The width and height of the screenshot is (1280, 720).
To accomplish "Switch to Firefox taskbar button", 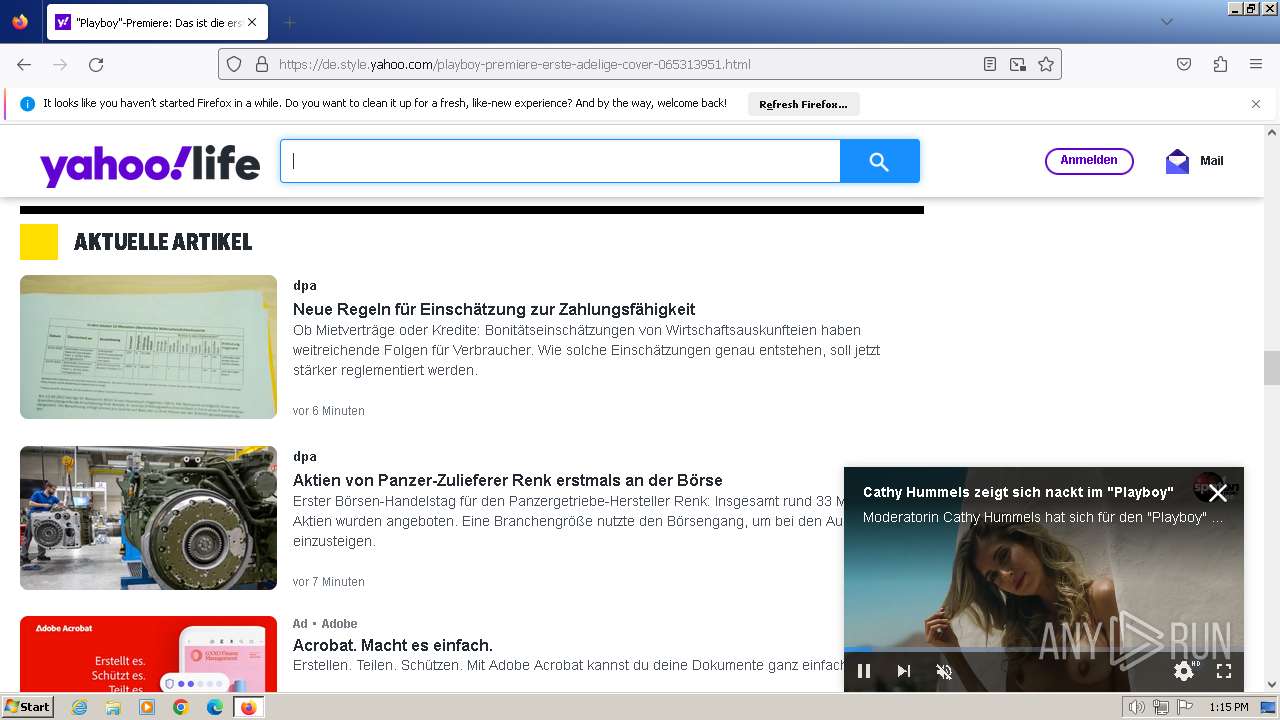I will [x=248, y=707].
